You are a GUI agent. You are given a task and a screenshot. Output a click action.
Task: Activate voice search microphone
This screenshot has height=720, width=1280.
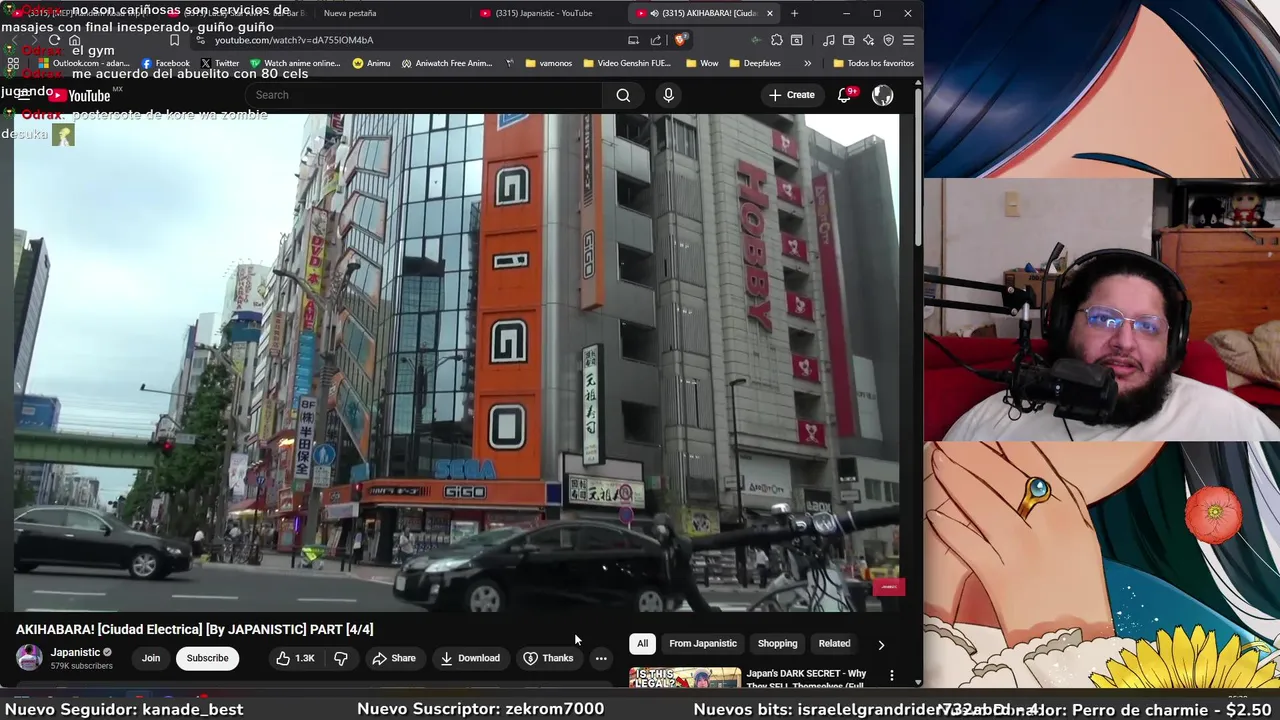click(x=668, y=95)
